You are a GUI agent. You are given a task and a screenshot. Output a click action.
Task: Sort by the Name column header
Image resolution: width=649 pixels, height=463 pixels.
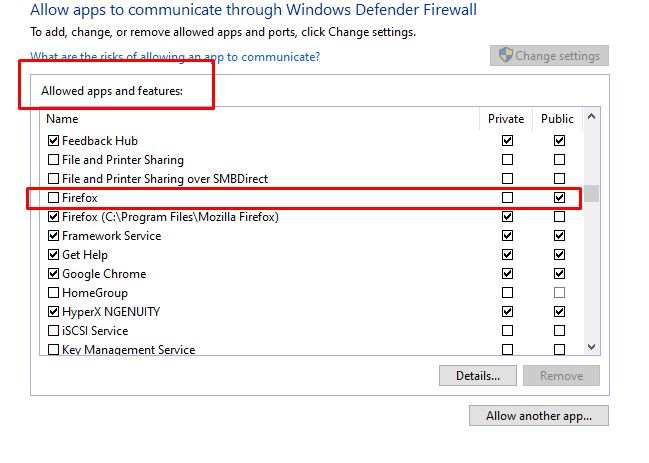[260, 119]
